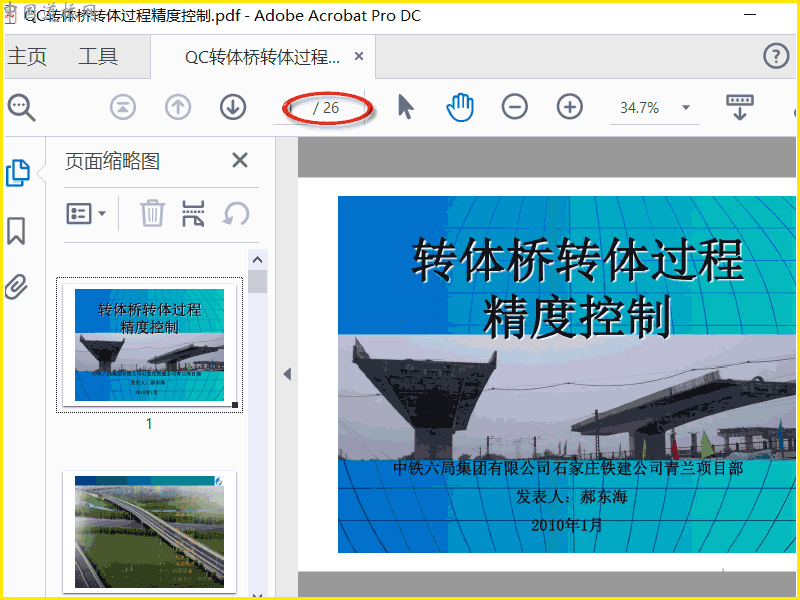Collapse navigation pane with left triangle
The width and height of the screenshot is (800, 600).
[287, 374]
